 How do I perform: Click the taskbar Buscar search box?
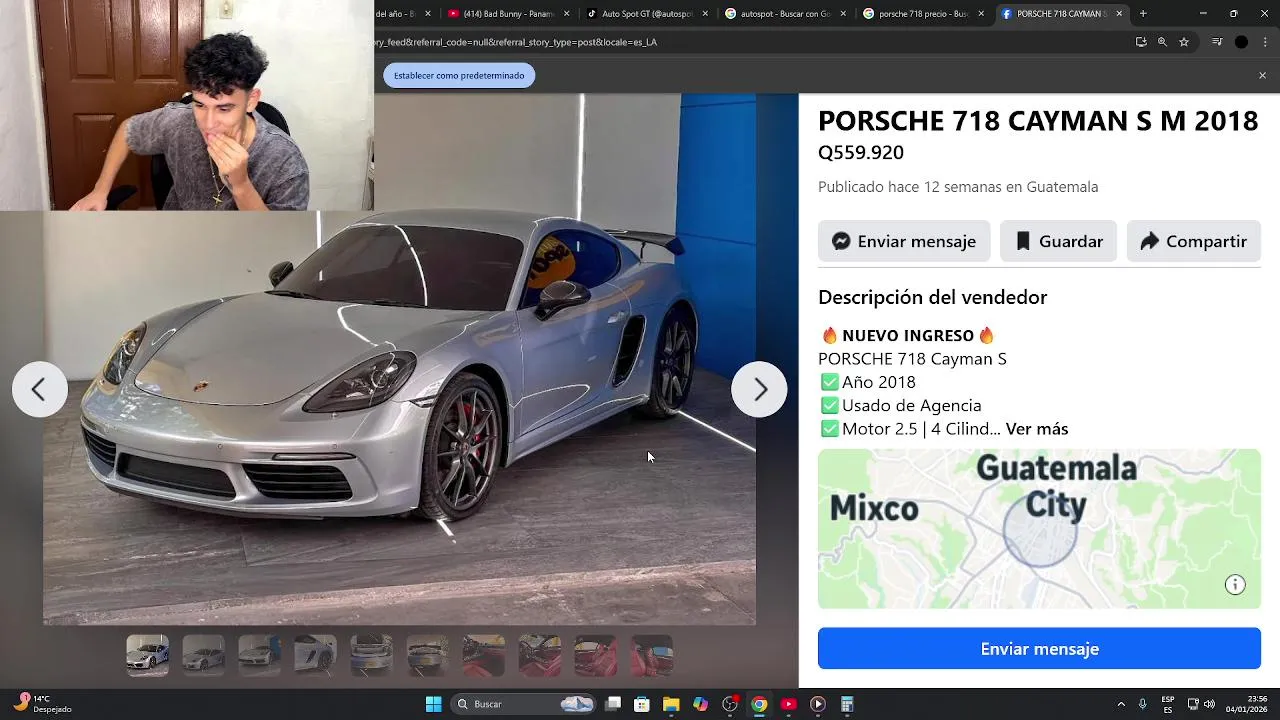click(525, 704)
